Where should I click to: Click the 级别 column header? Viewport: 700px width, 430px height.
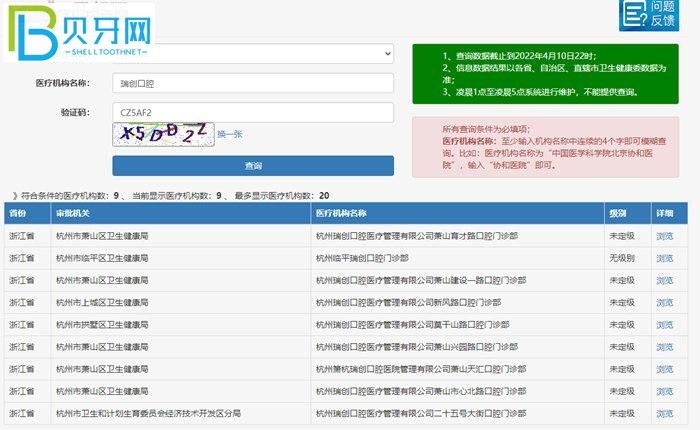pyautogui.click(x=619, y=214)
